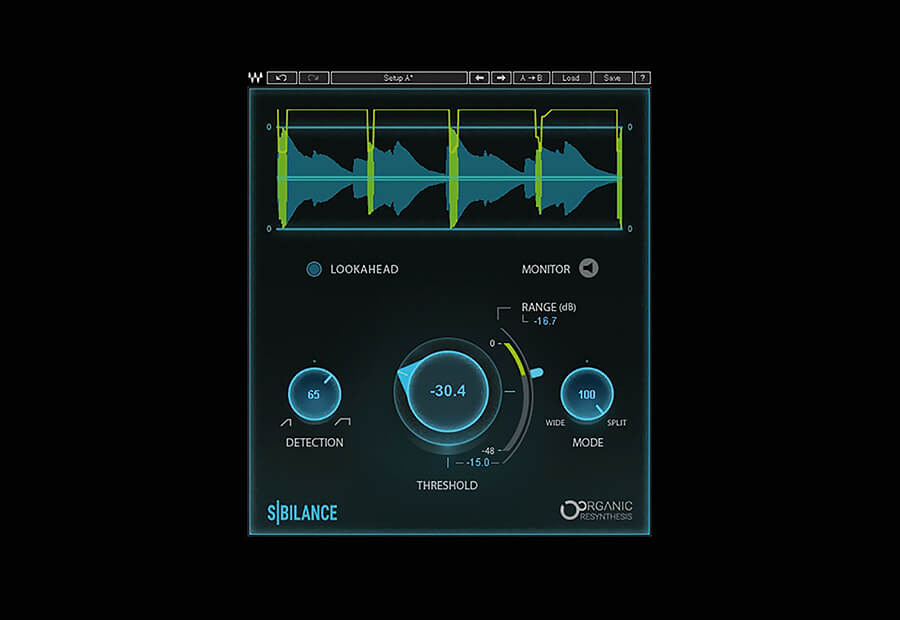Go to the previous preset arrow

tap(479, 78)
